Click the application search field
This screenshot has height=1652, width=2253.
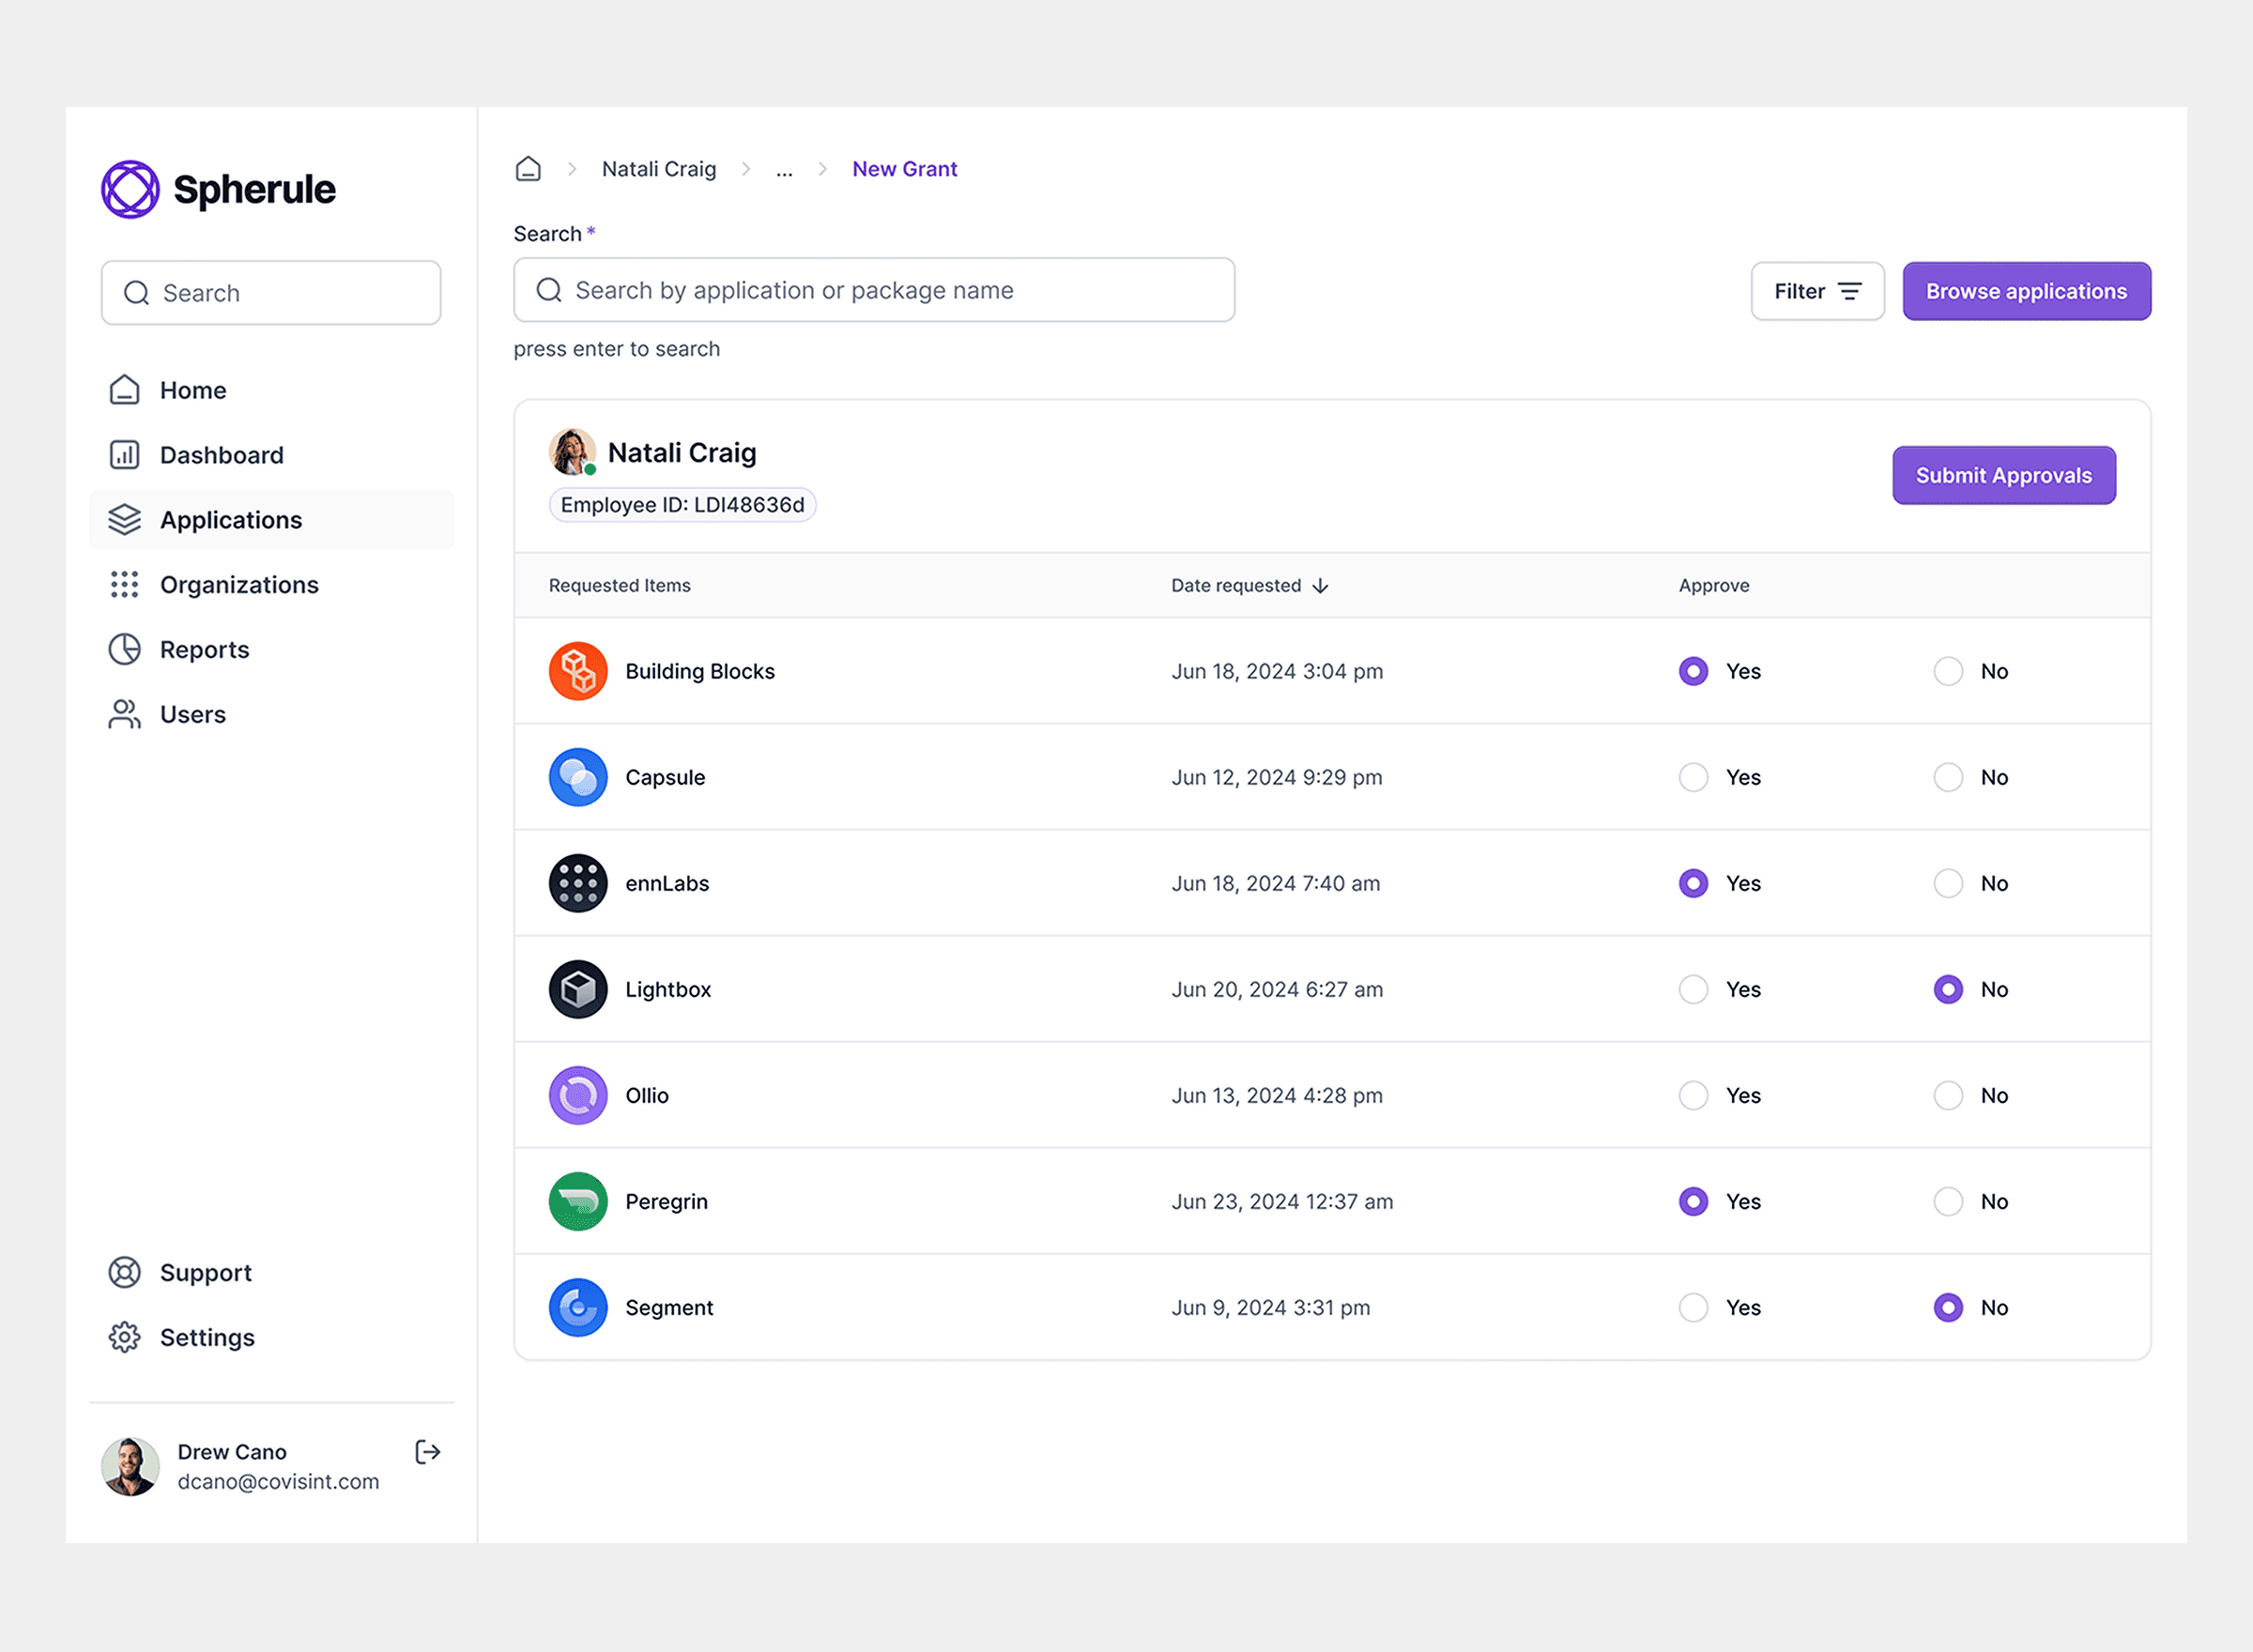873,290
